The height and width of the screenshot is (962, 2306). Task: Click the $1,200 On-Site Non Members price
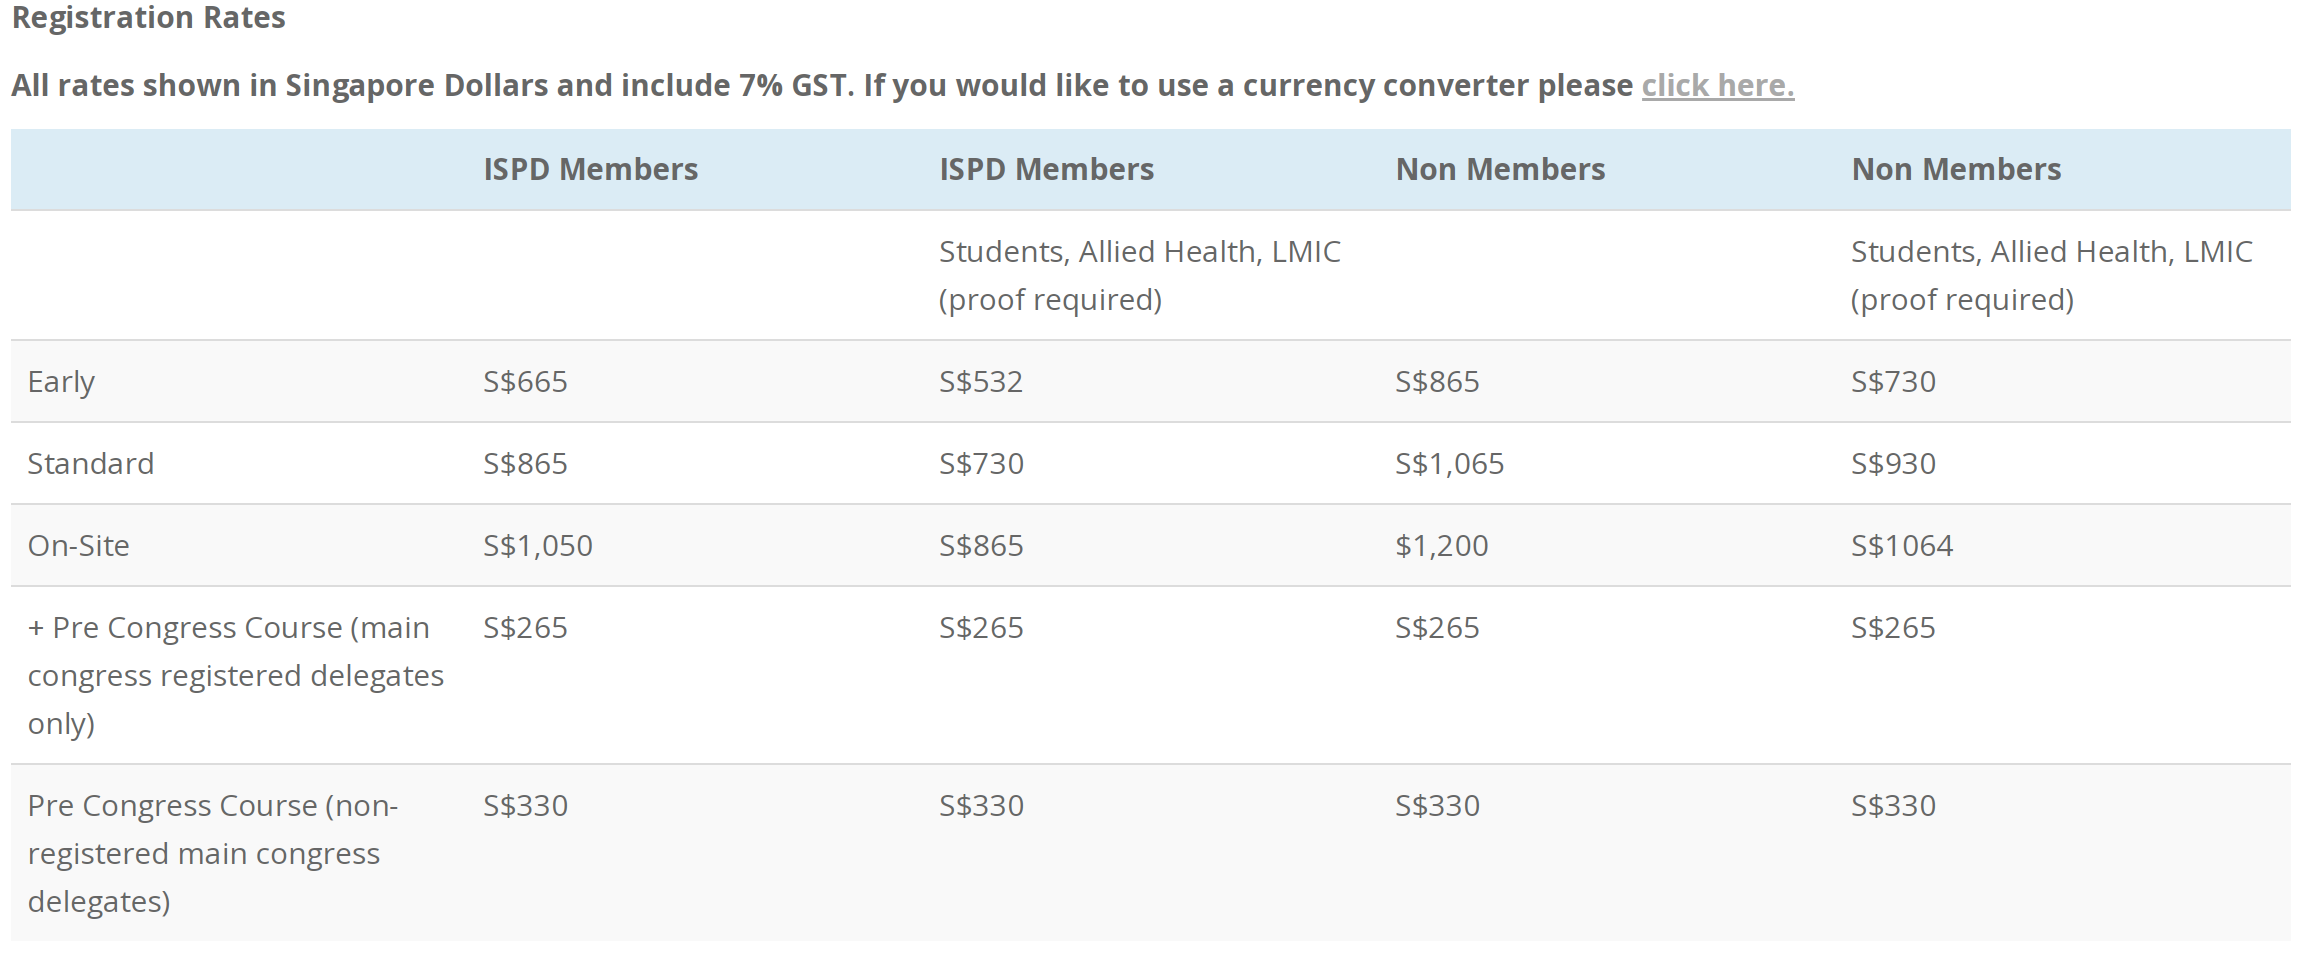tap(1441, 546)
